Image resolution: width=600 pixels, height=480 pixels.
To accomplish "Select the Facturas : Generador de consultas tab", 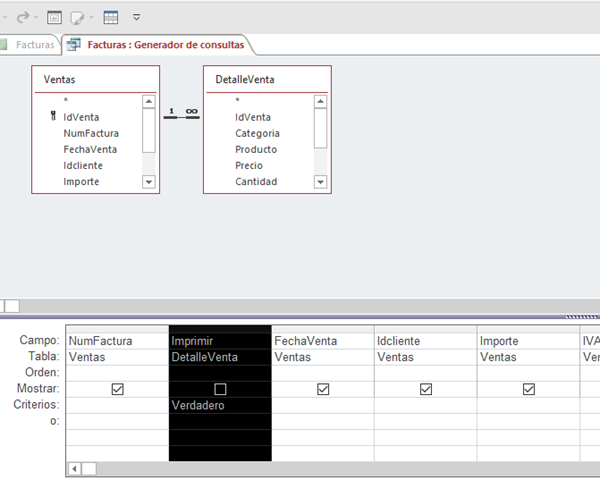I will (x=165, y=45).
